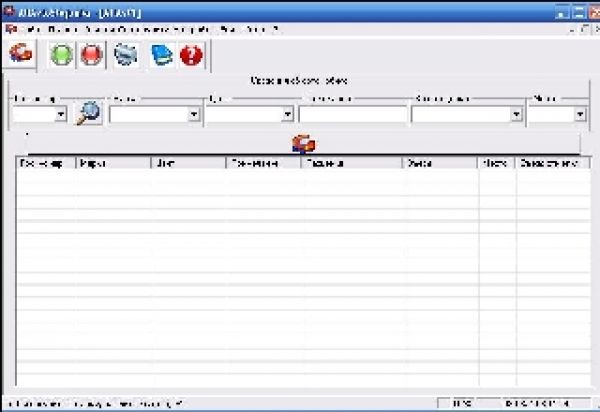Click the application icon in the title bar
The height and width of the screenshot is (412, 600).
pos(9,11)
